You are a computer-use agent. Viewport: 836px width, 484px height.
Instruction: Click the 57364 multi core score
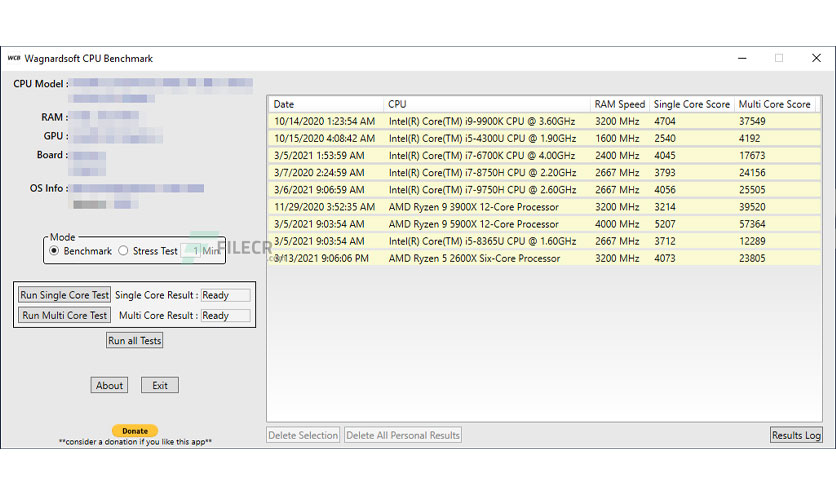point(752,224)
